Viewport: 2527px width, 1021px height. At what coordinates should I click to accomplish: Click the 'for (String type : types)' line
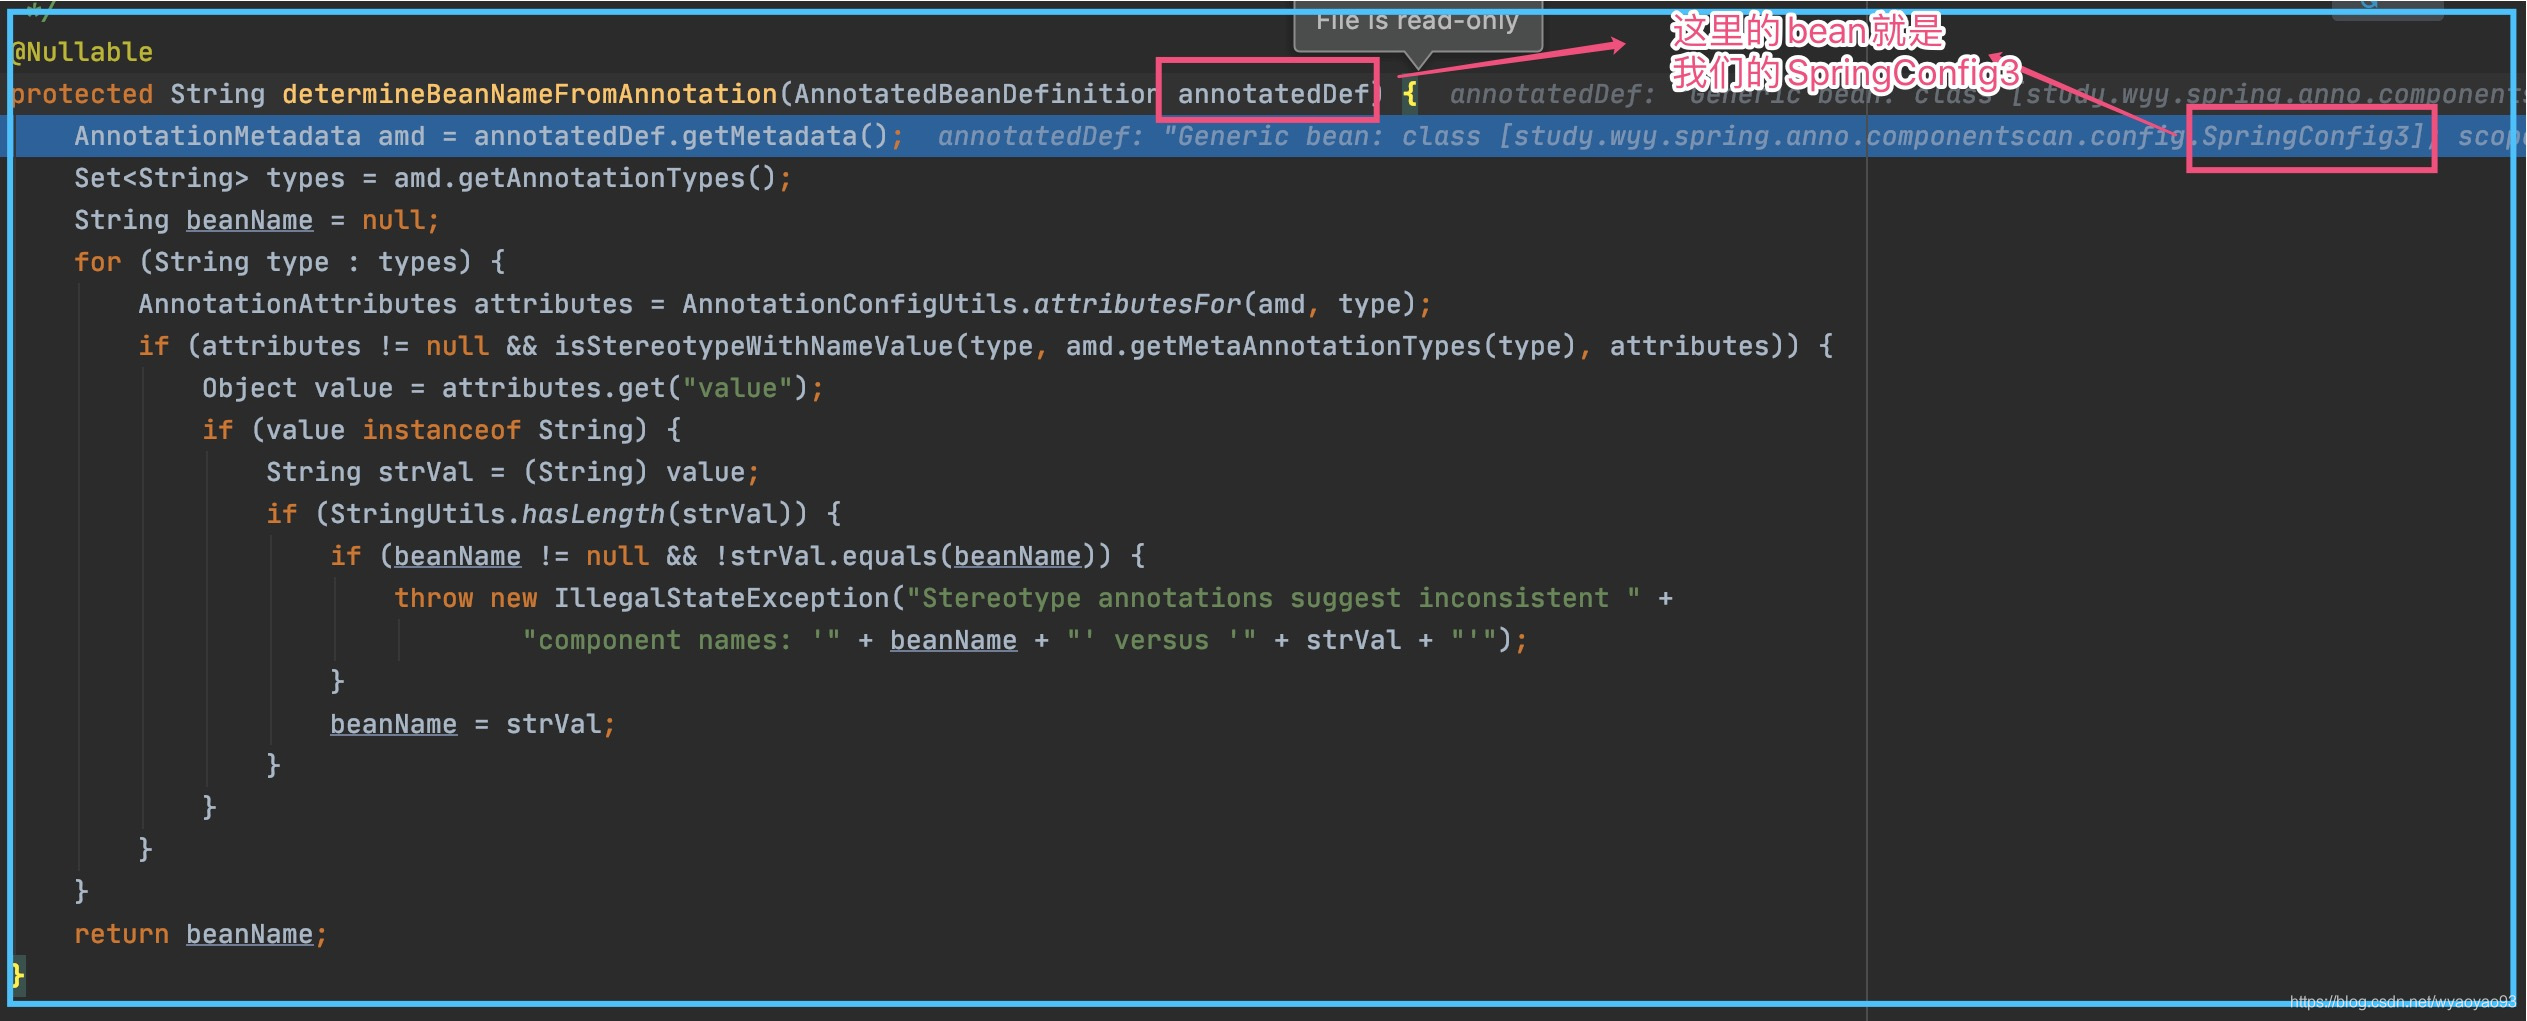[289, 262]
